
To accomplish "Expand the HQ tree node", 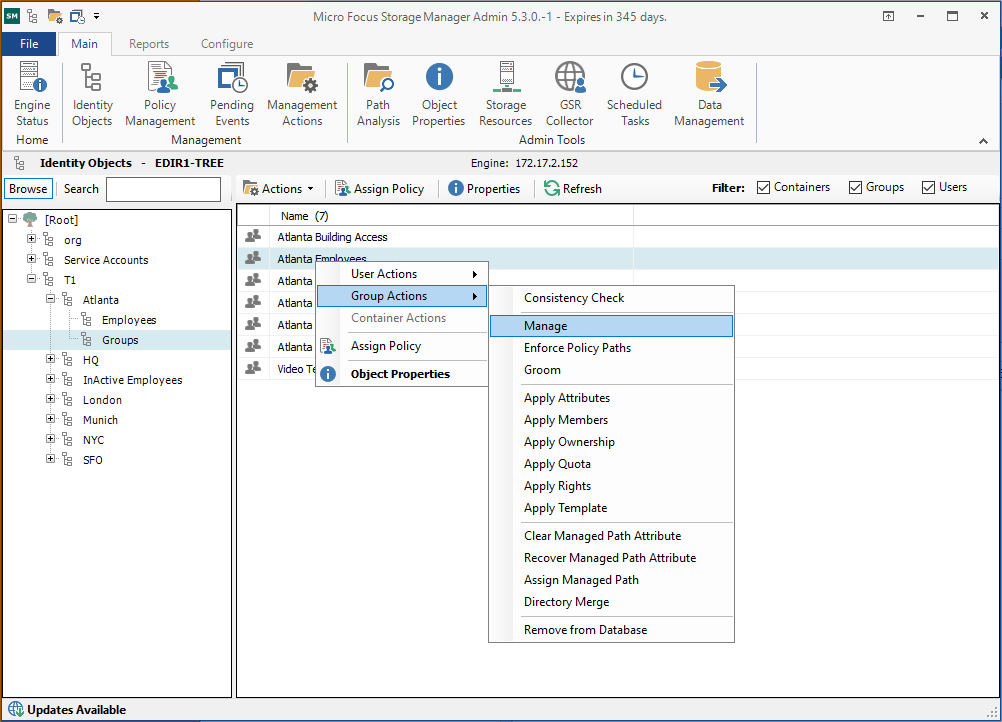I will pyautogui.click(x=51, y=360).
